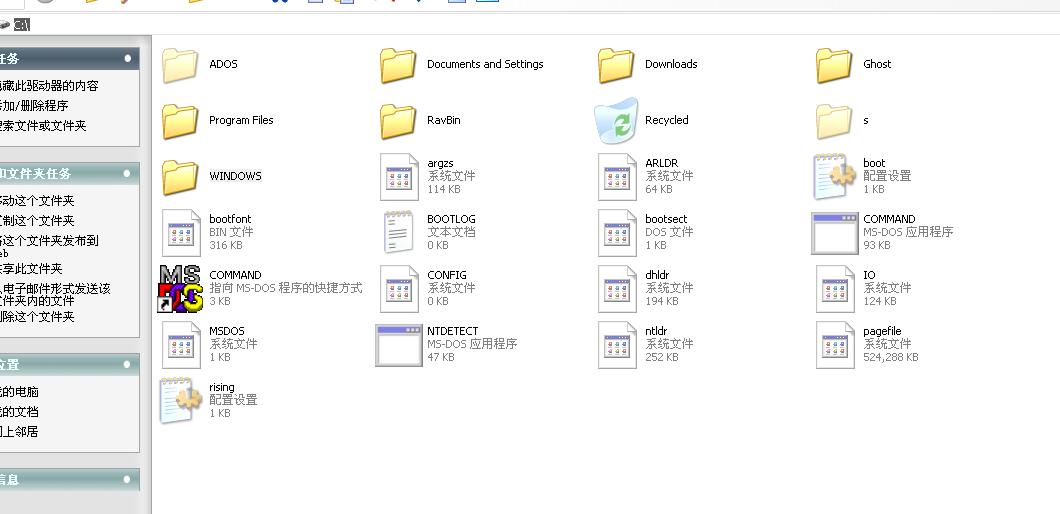This screenshot has height=514, width=1060.
Task: Click the NTDETECT application icon
Action: tap(399, 346)
